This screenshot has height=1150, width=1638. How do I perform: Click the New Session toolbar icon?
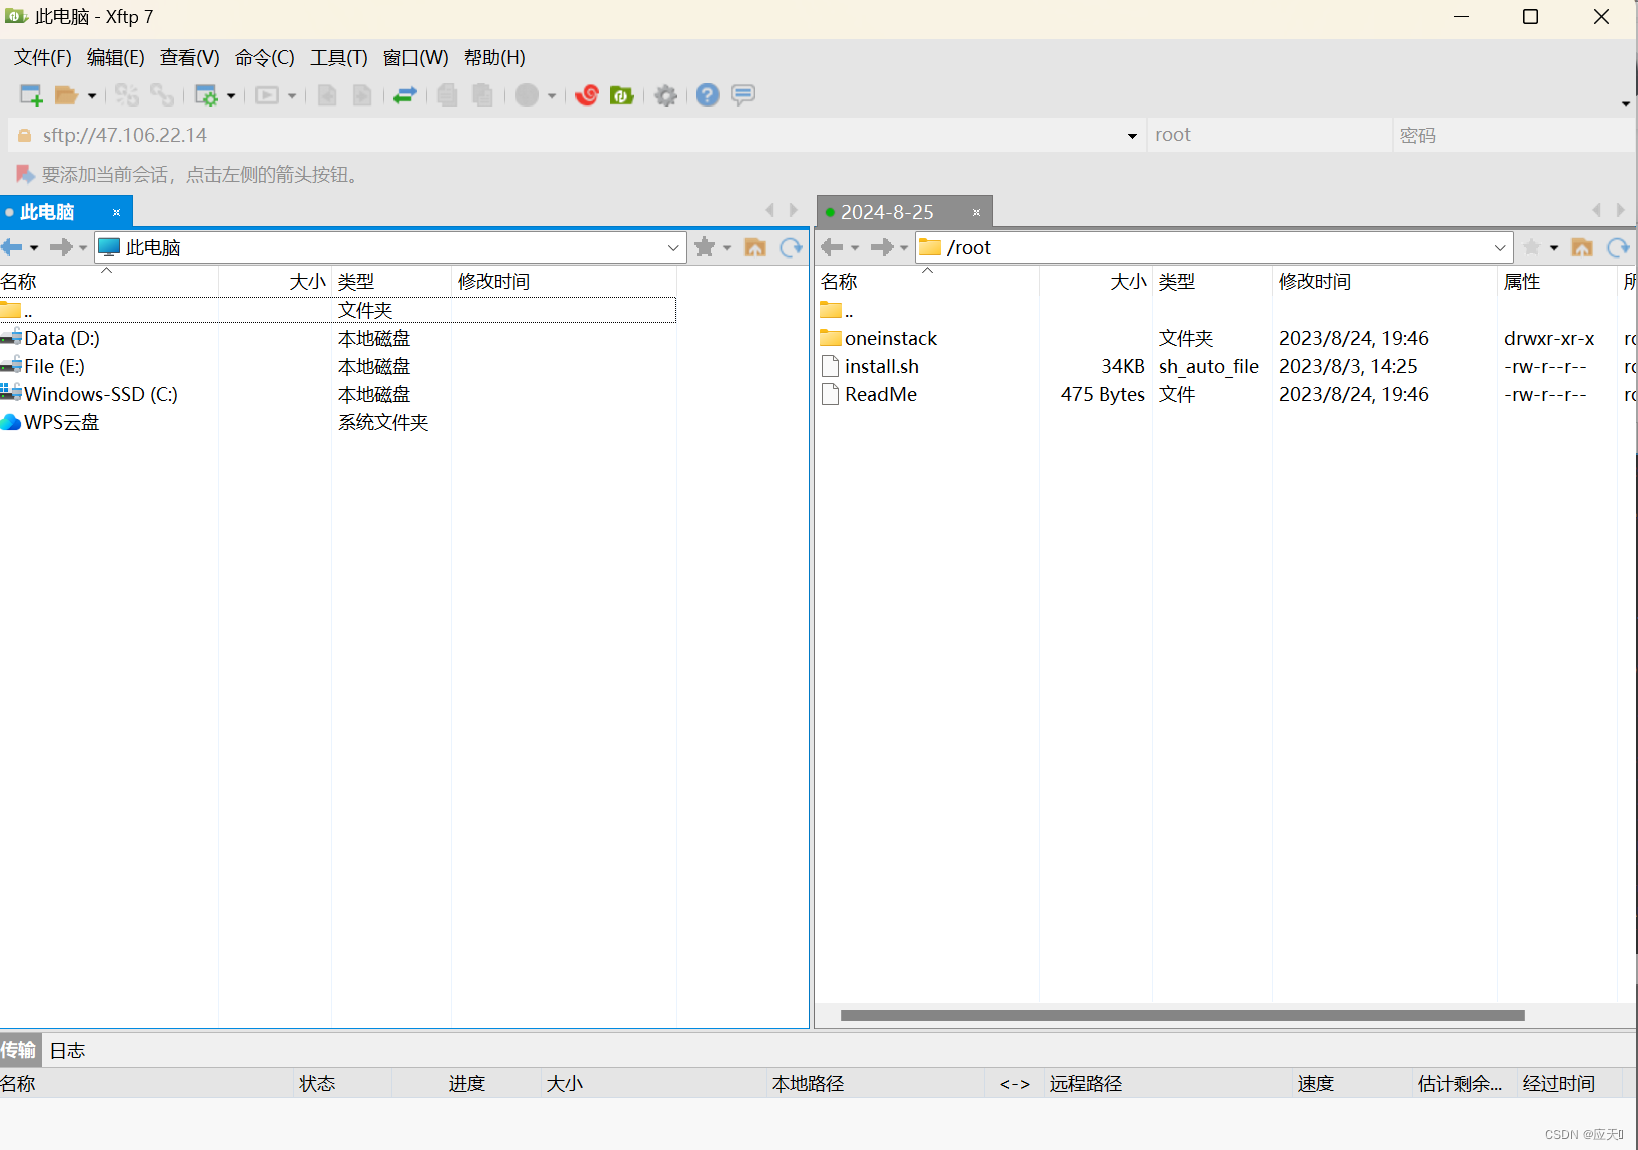[x=31, y=95]
